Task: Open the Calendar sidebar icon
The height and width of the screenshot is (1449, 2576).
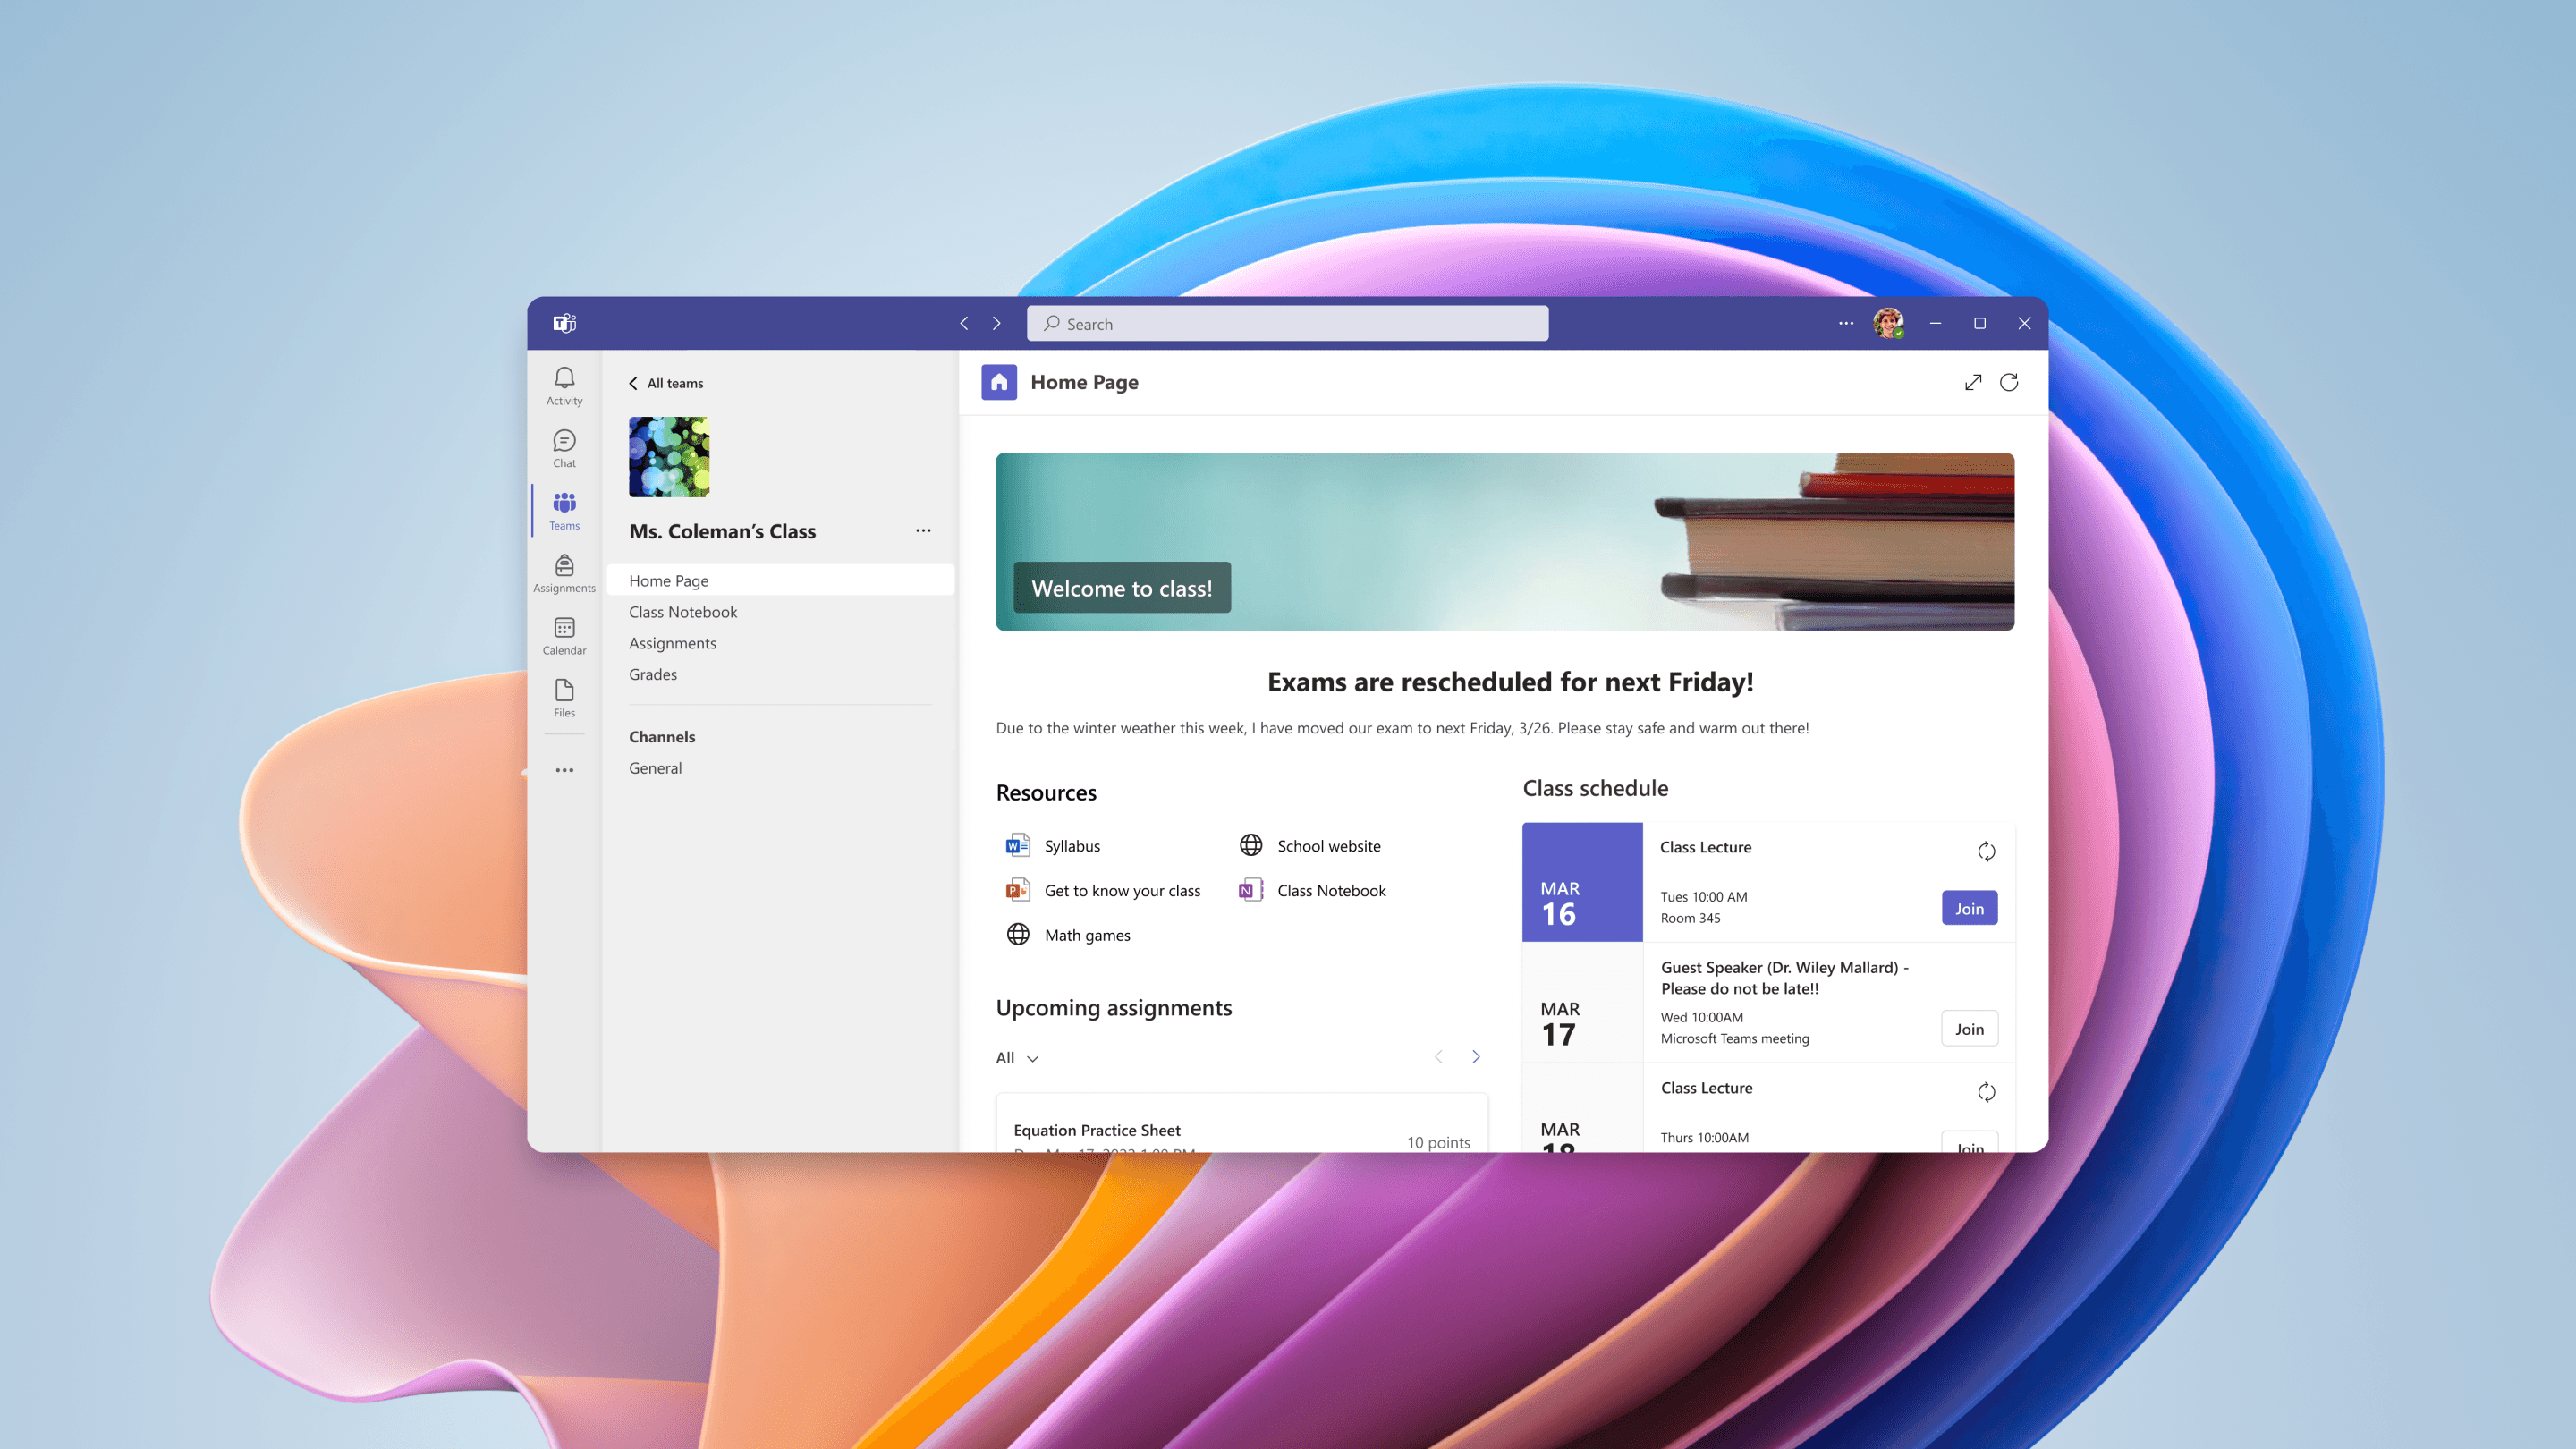Action: point(564,635)
